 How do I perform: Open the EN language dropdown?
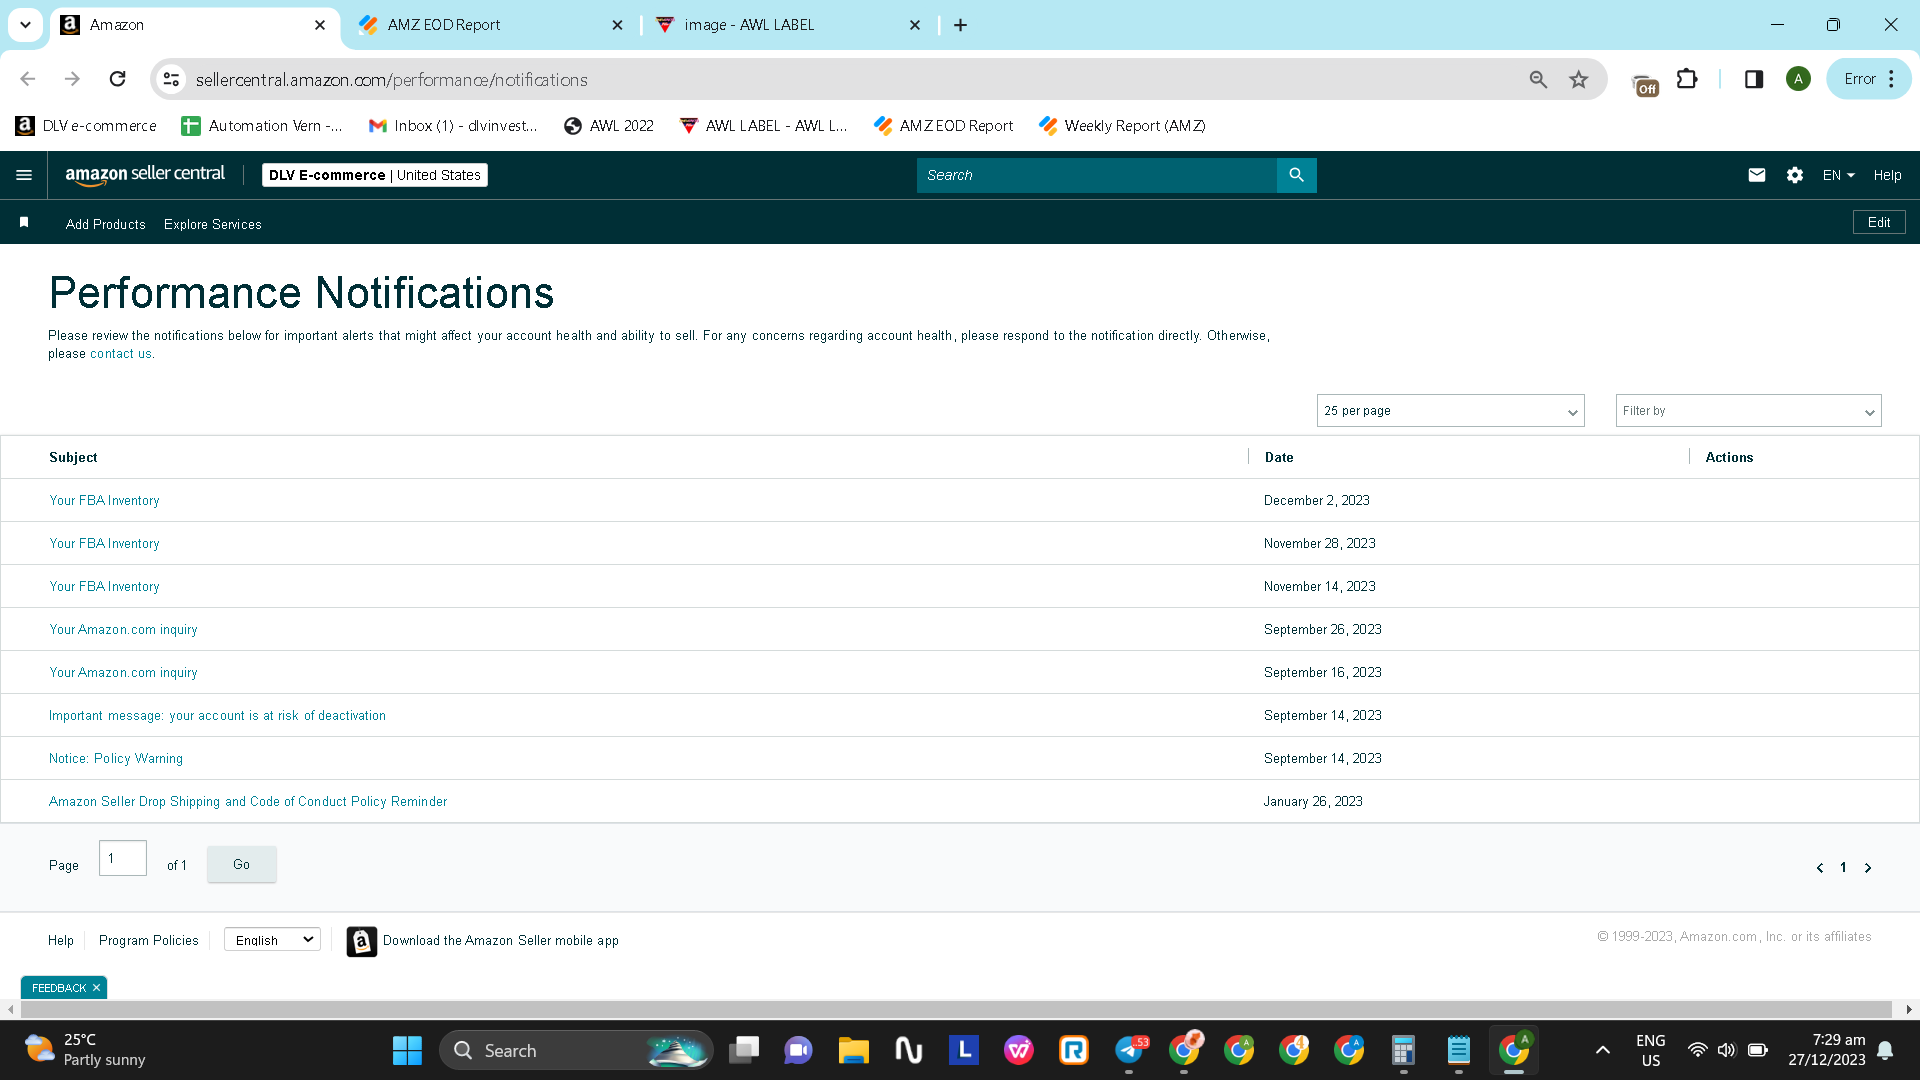(1838, 175)
